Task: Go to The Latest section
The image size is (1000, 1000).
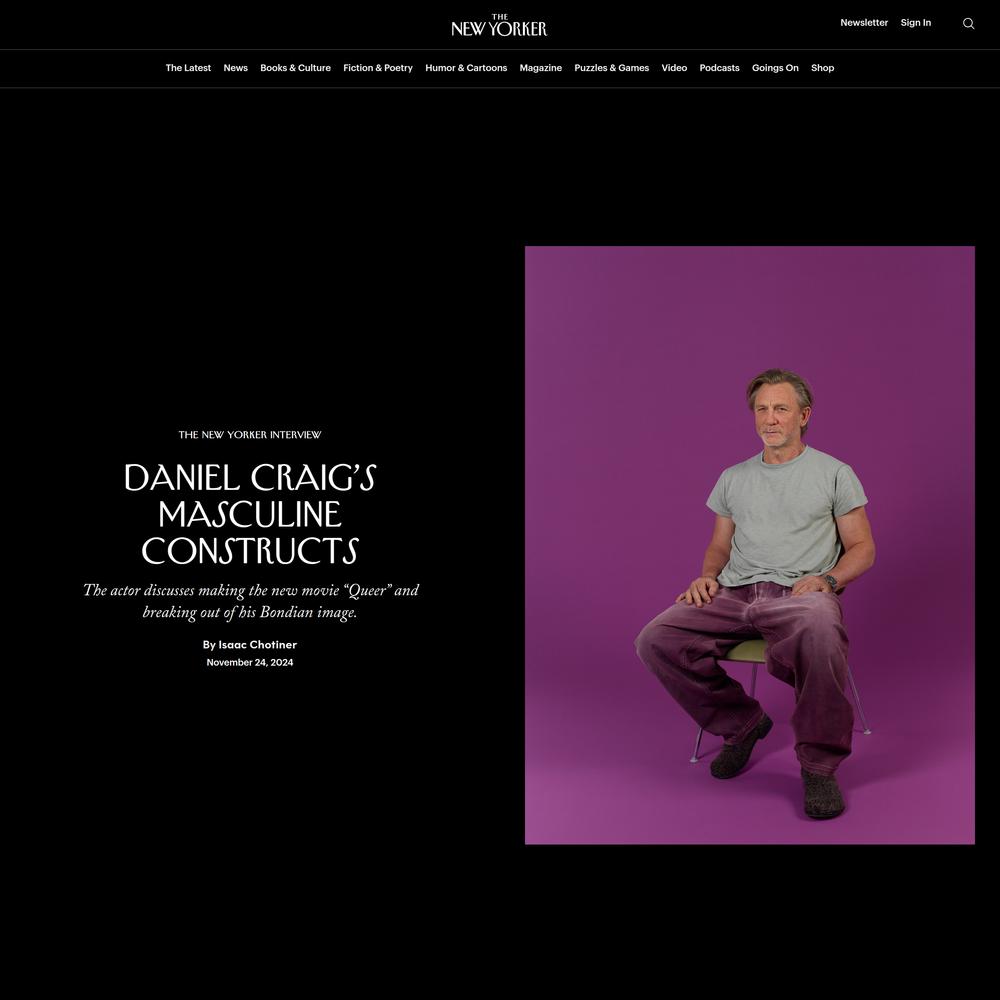Action: click(x=188, y=68)
